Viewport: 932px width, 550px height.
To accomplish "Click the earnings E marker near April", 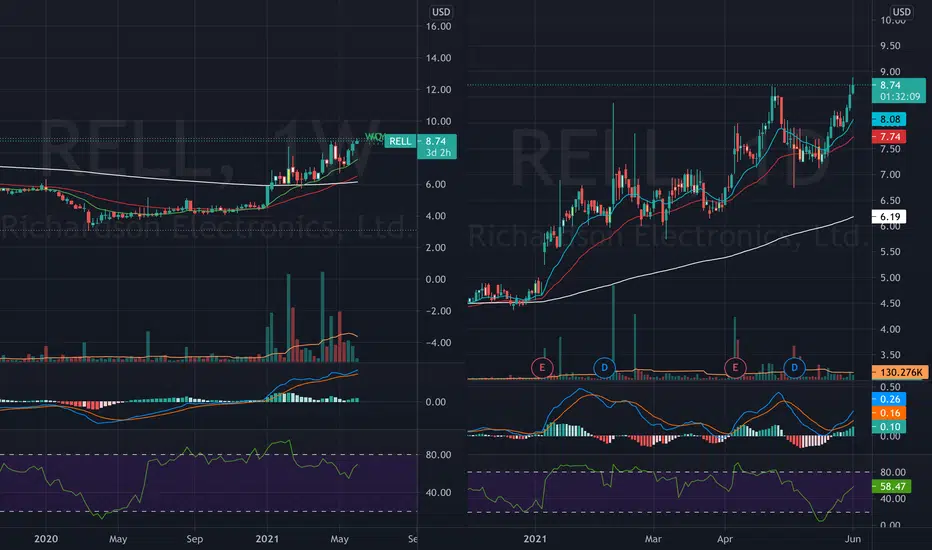I will point(735,367).
